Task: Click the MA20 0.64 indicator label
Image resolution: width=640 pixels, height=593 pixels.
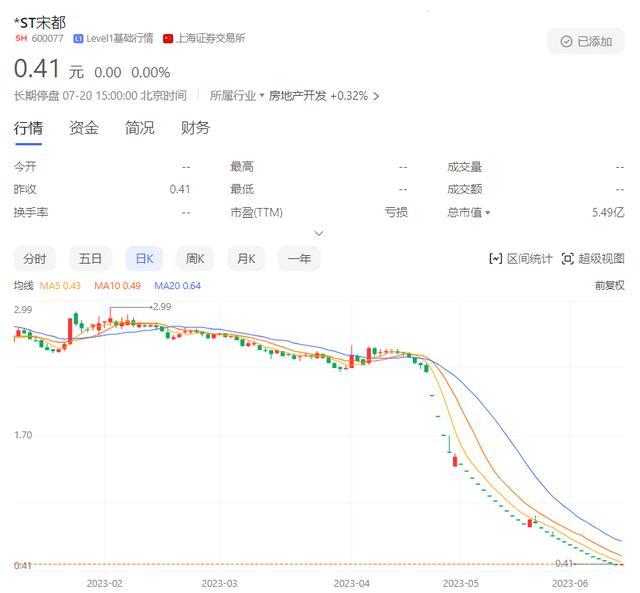Action: [x=178, y=286]
